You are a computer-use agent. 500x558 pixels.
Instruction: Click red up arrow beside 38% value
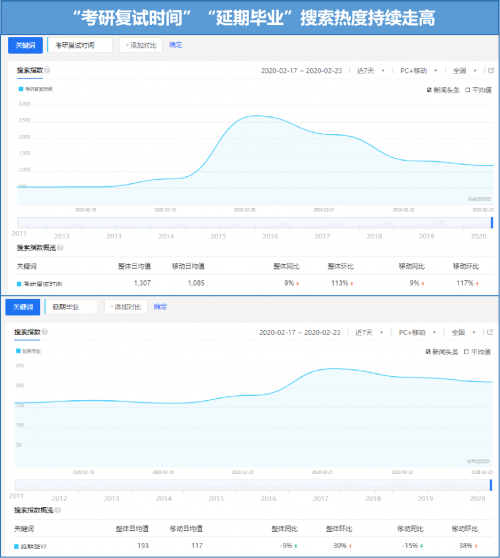[x=476, y=546]
